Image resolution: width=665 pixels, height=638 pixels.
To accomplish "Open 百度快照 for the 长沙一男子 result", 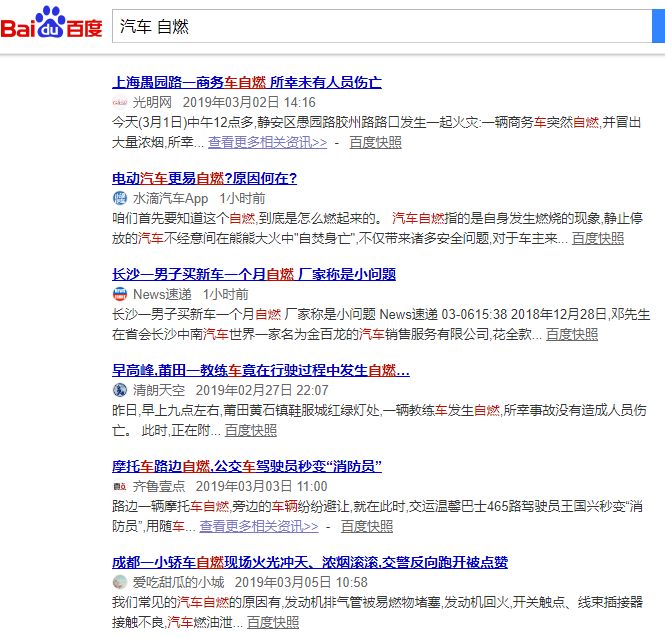I will [x=572, y=334].
